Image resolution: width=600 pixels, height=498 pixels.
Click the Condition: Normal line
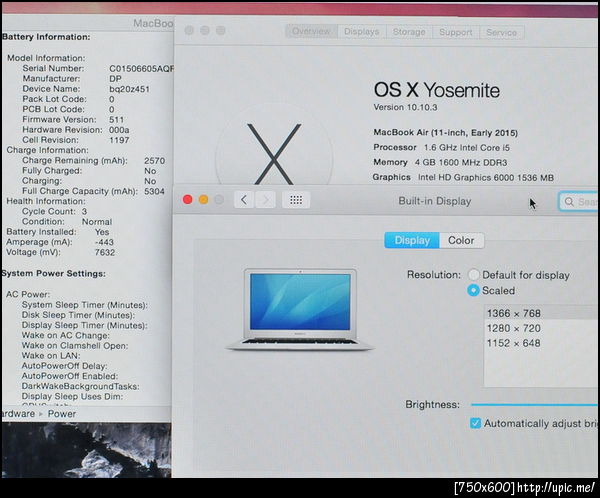(67, 222)
